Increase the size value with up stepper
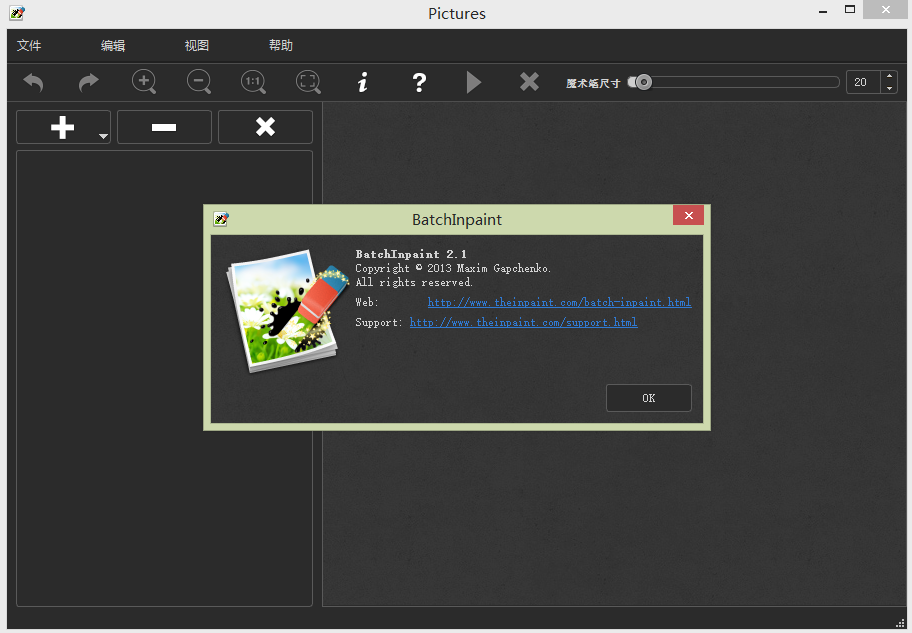912x633 pixels. coord(889,77)
